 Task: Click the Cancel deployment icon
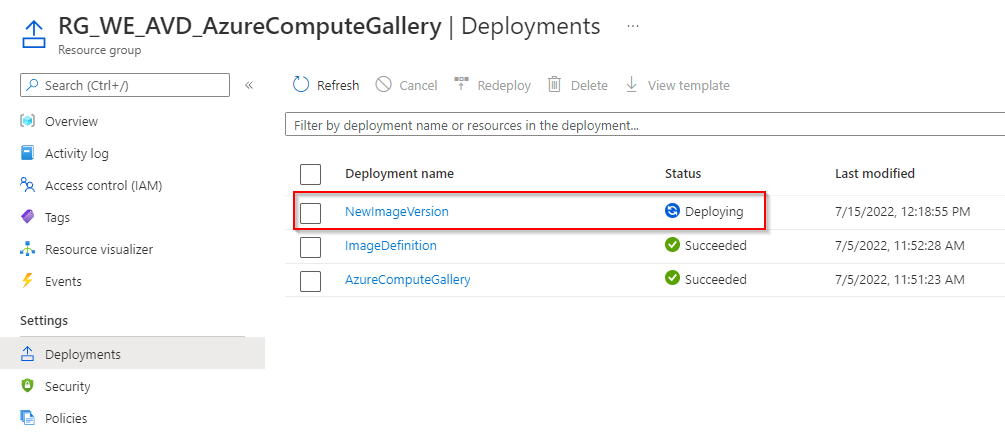[384, 85]
